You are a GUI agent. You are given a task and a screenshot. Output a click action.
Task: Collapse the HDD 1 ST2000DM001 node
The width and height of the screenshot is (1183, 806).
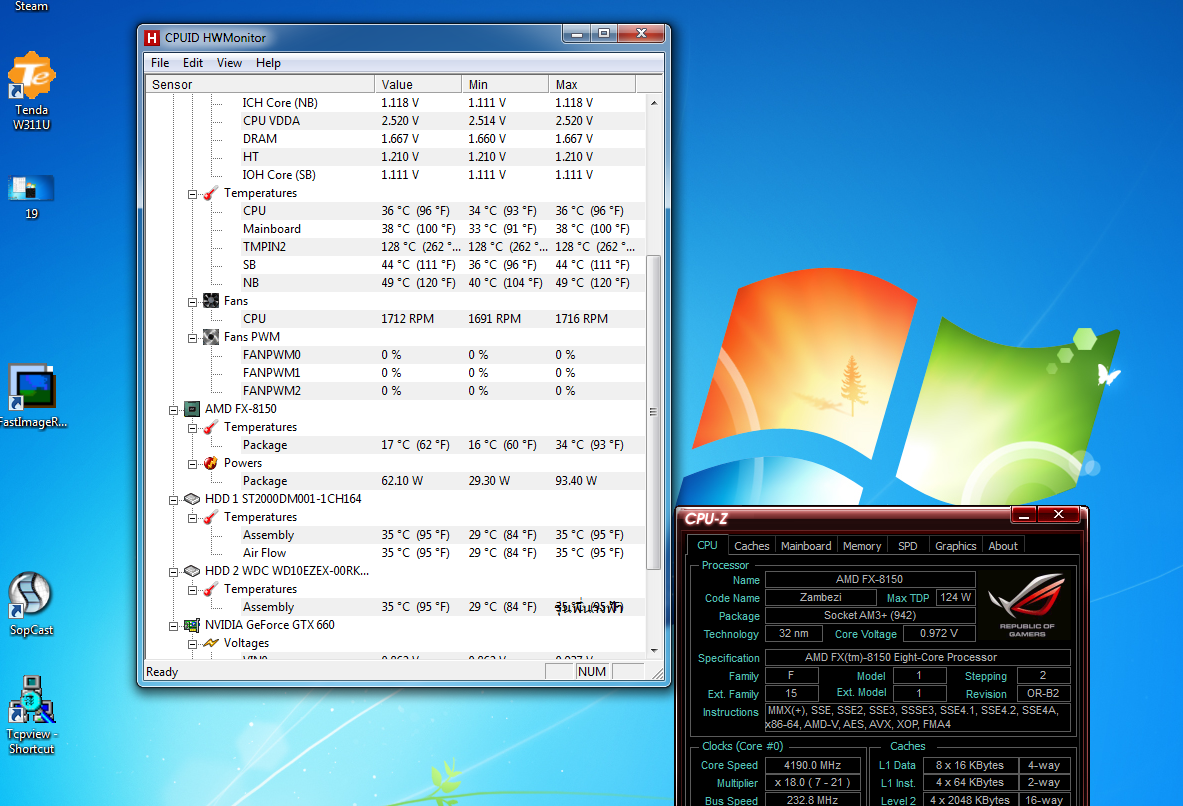[x=174, y=500]
